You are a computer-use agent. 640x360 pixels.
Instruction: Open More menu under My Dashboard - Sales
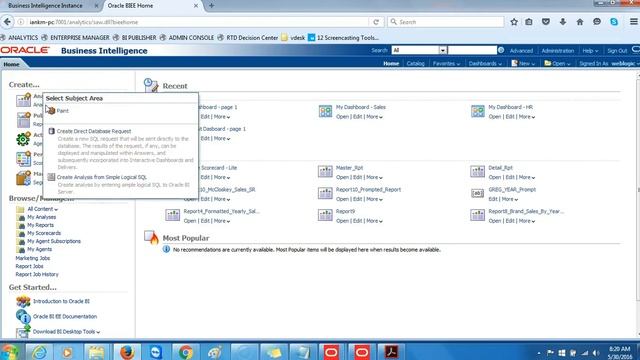374,117
